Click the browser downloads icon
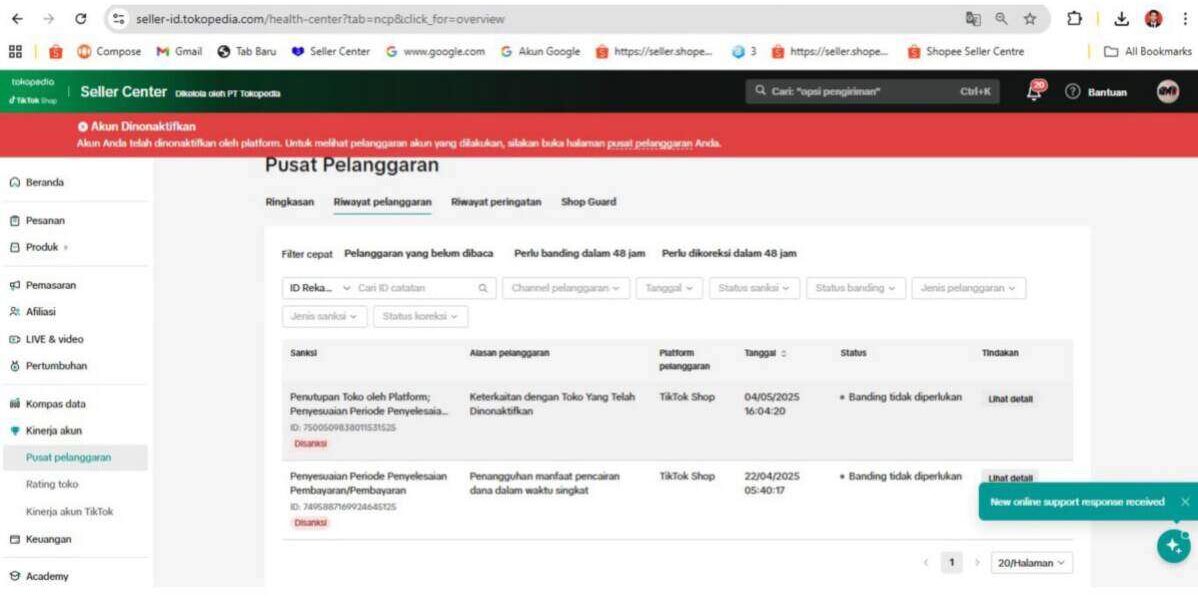The image size is (1198, 602). (x=1120, y=19)
